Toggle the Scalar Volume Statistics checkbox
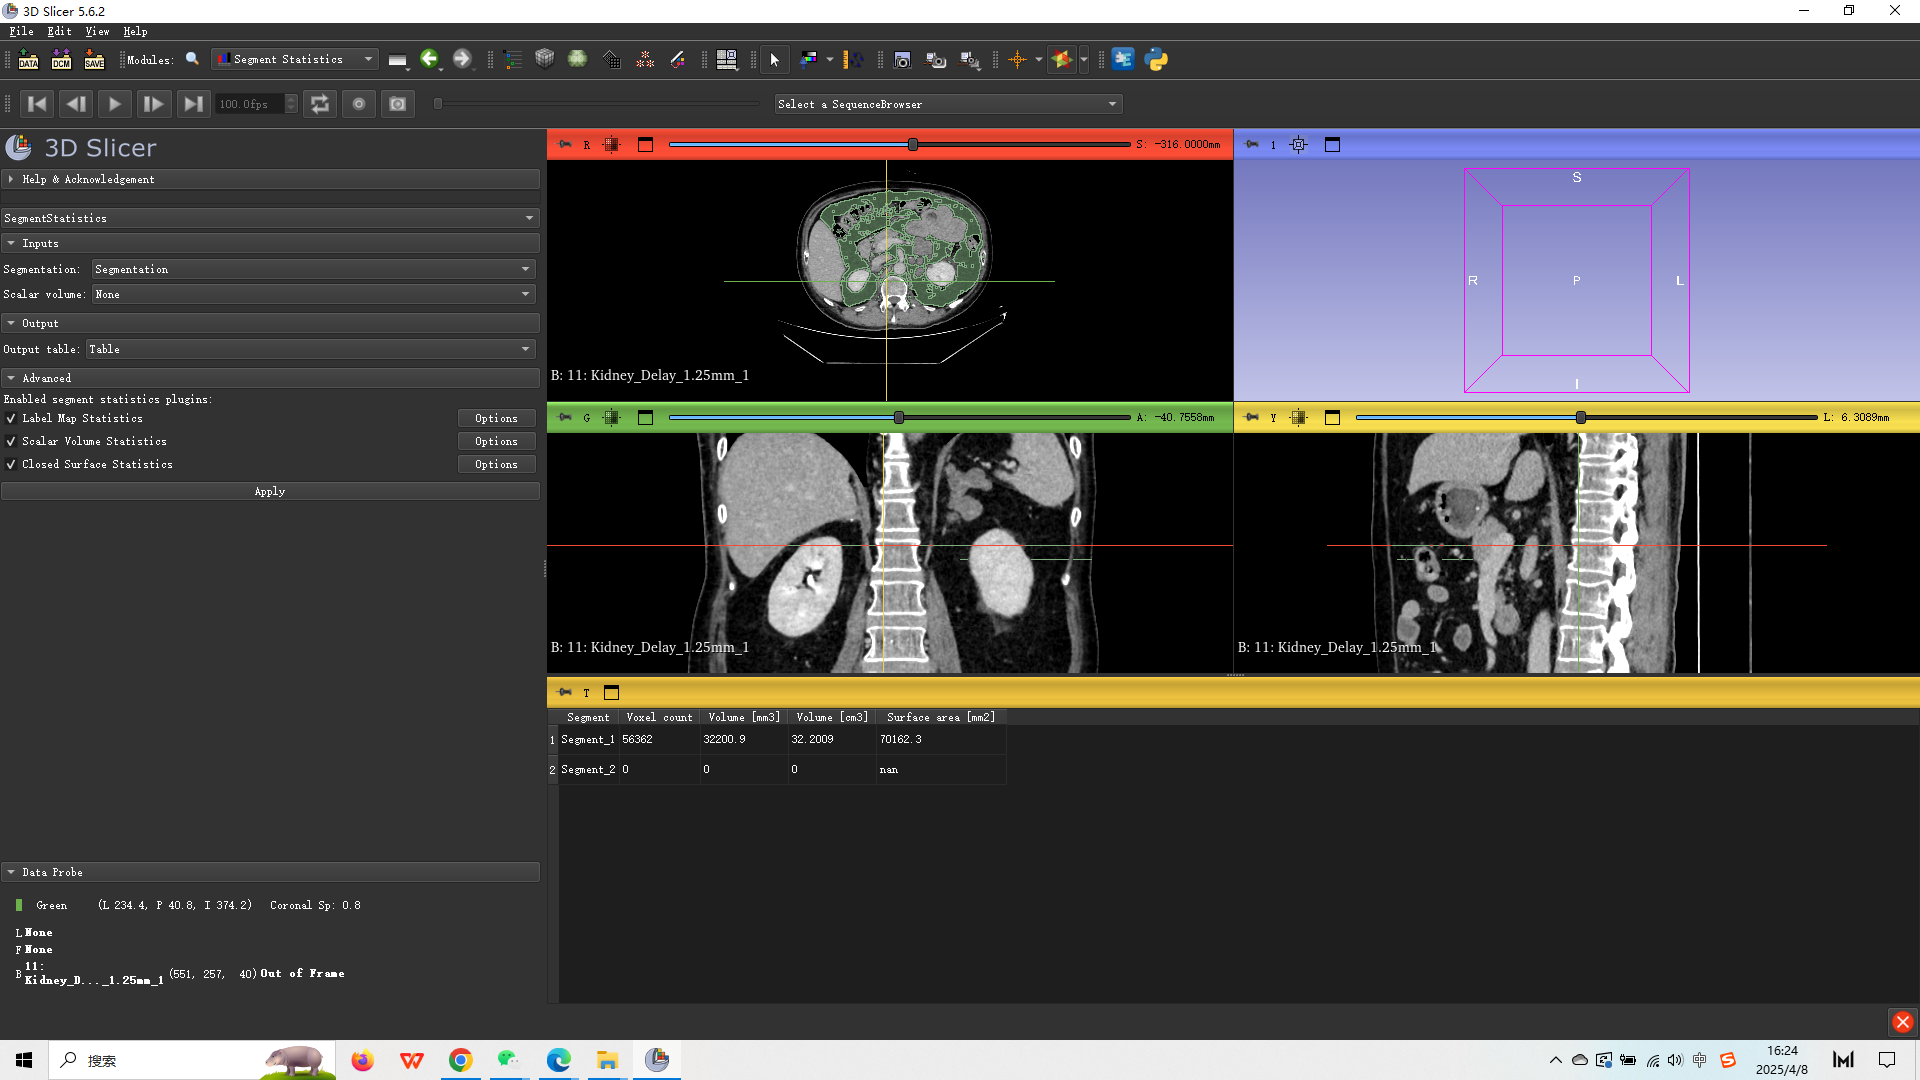Viewport: 1920px width, 1080px height. pos(11,442)
